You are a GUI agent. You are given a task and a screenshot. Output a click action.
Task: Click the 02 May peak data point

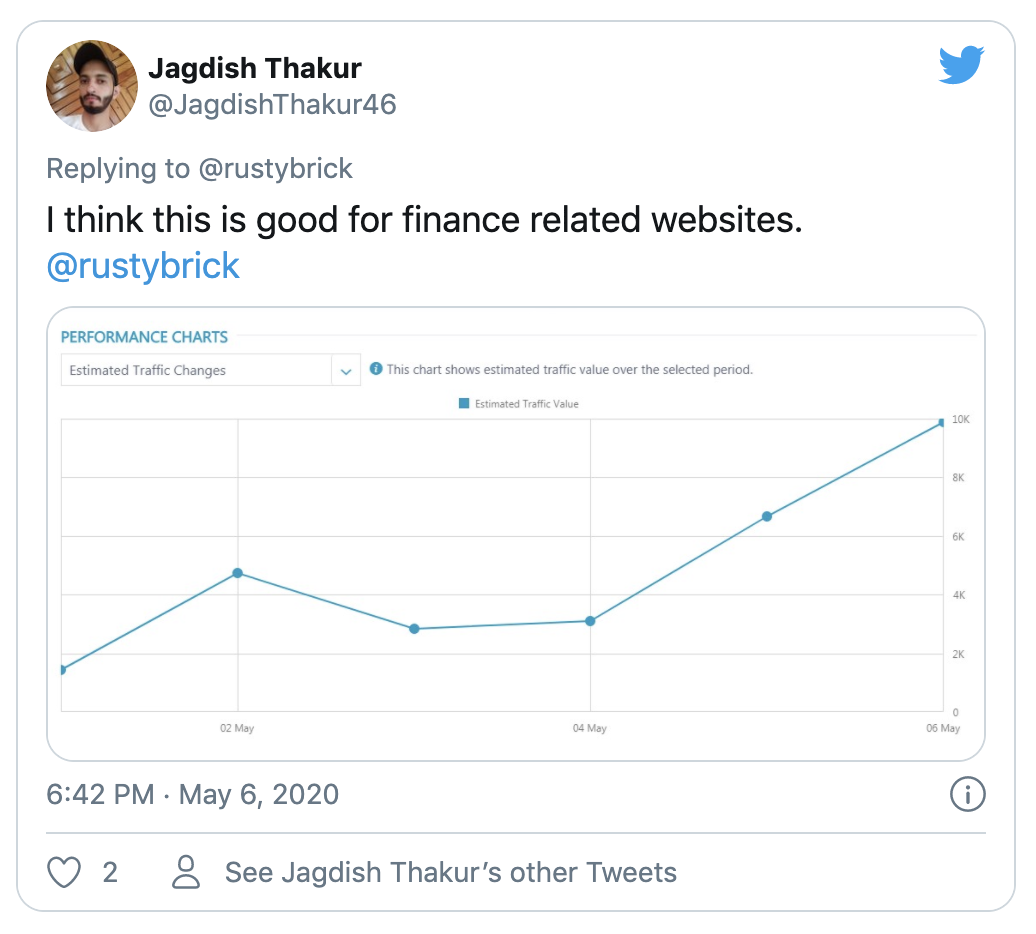click(238, 573)
